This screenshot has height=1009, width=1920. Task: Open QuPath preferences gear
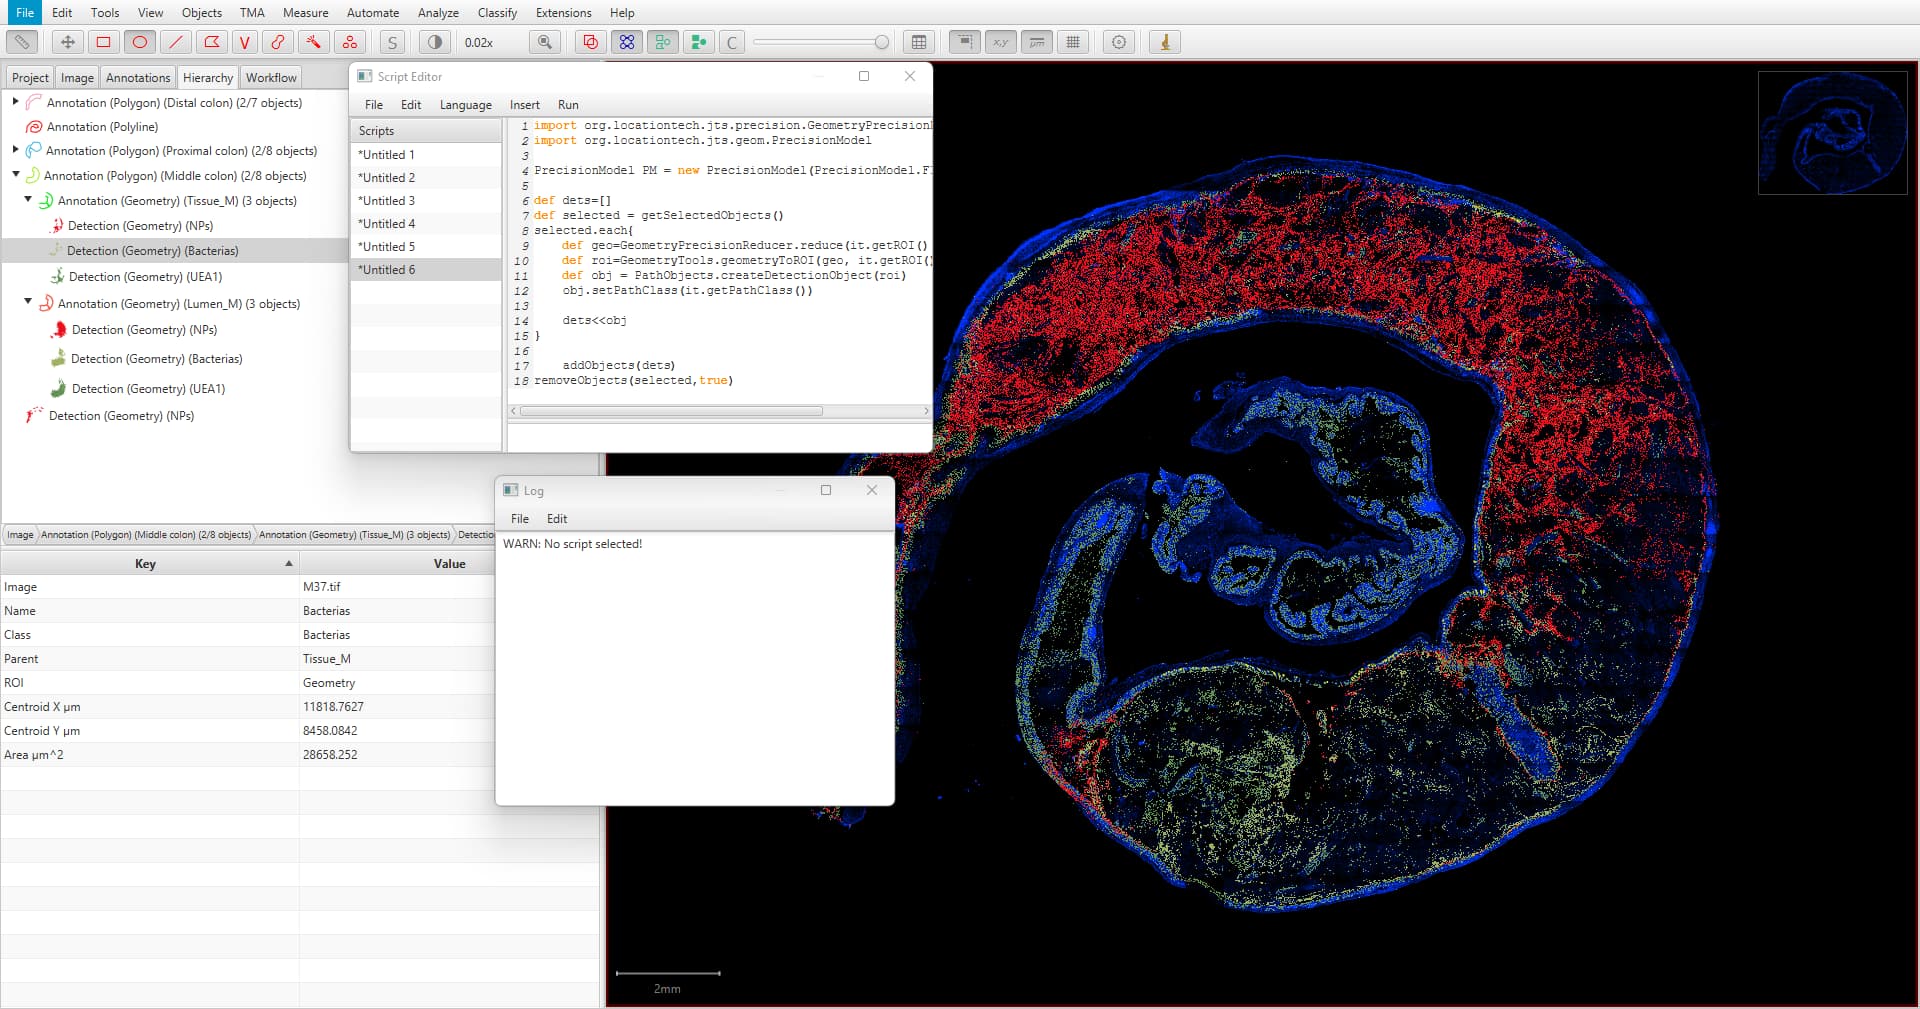tap(1118, 42)
